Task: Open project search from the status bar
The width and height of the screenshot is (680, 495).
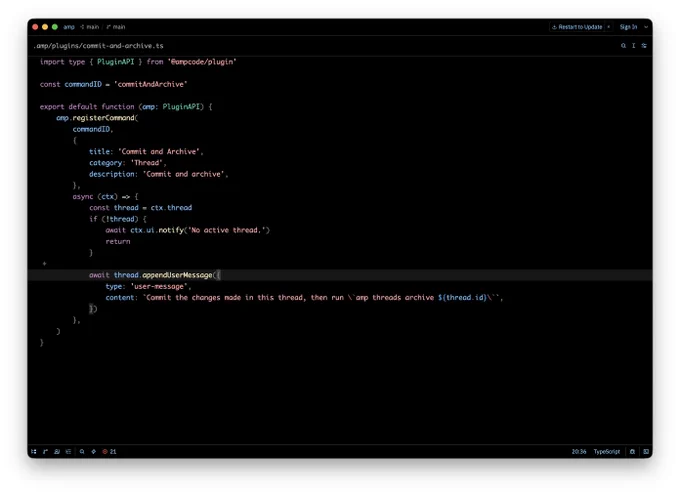Action: pyautogui.click(x=82, y=452)
